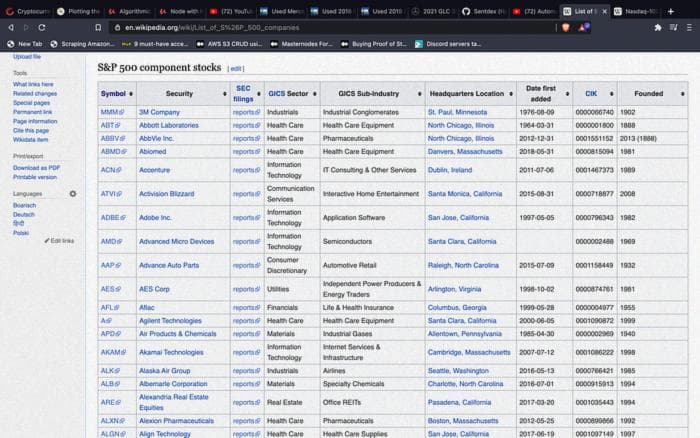Open the Discord servers bookmark
Screen dimensions: 700x438
pos(448,44)
